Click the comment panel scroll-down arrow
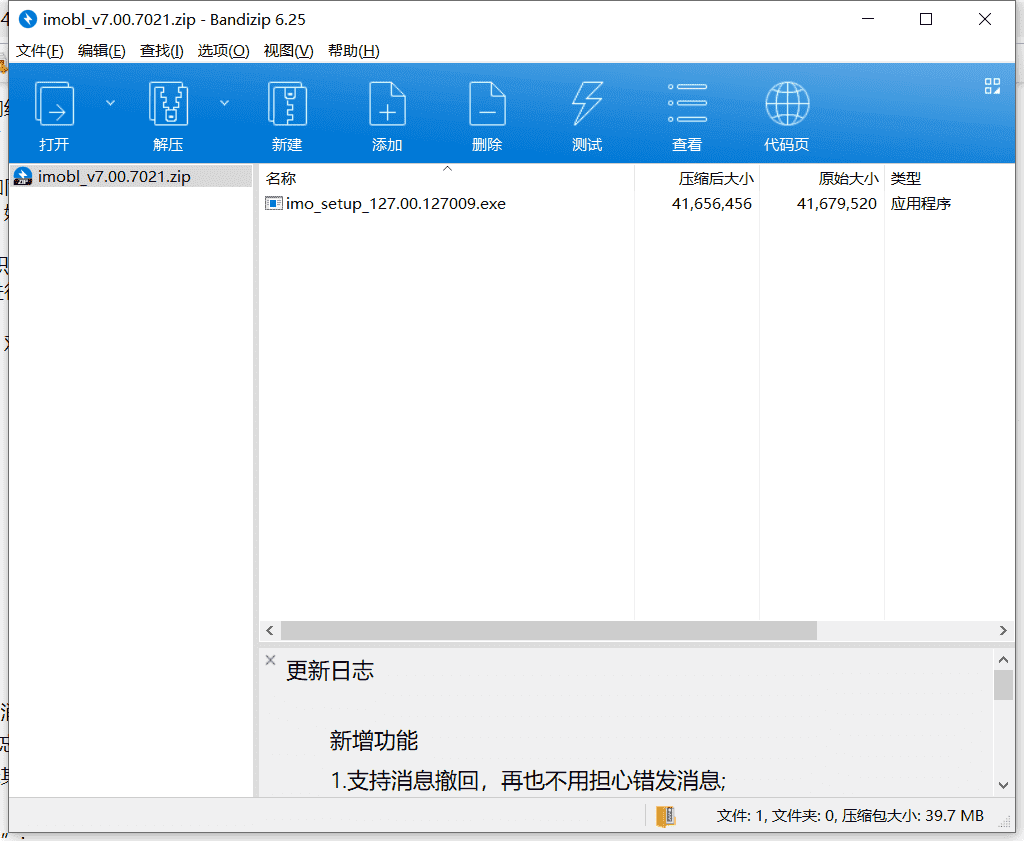The height and width of the screenshot is (841, 1024). tap(1003, 785)
